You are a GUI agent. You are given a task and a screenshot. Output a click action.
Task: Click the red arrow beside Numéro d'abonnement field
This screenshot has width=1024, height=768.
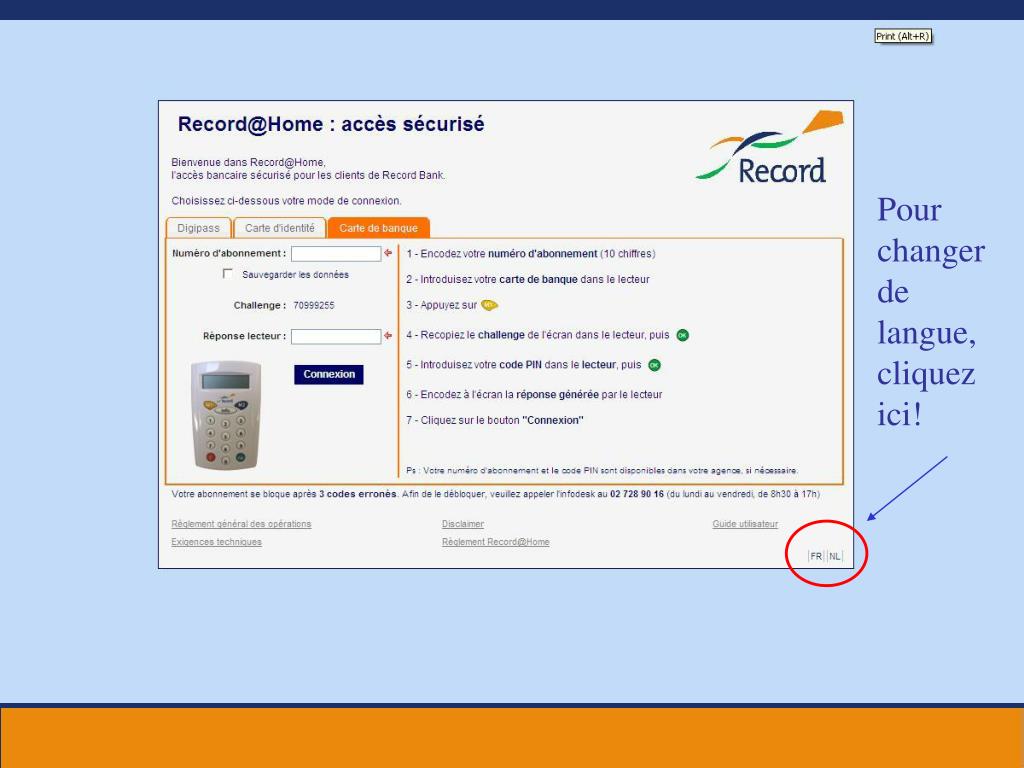(388, 253)
